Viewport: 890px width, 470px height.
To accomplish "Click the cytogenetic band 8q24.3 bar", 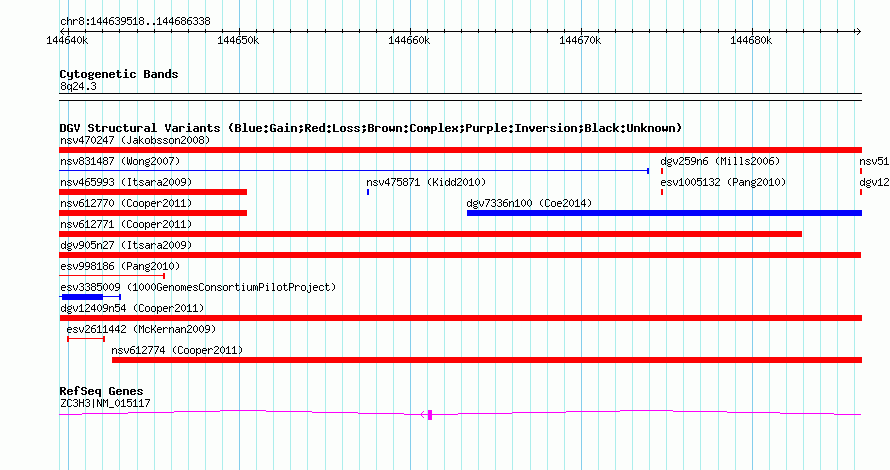I will point(460,97).
